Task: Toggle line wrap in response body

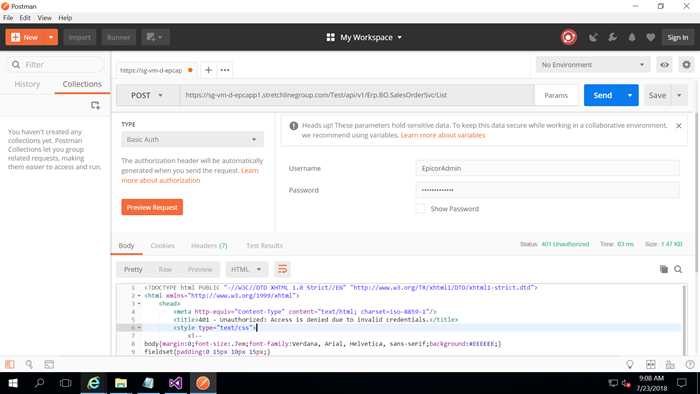Action: (282, 269)
